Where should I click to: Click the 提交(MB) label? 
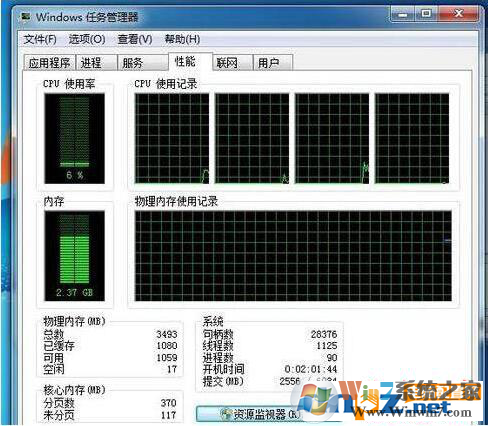(223, 381)
